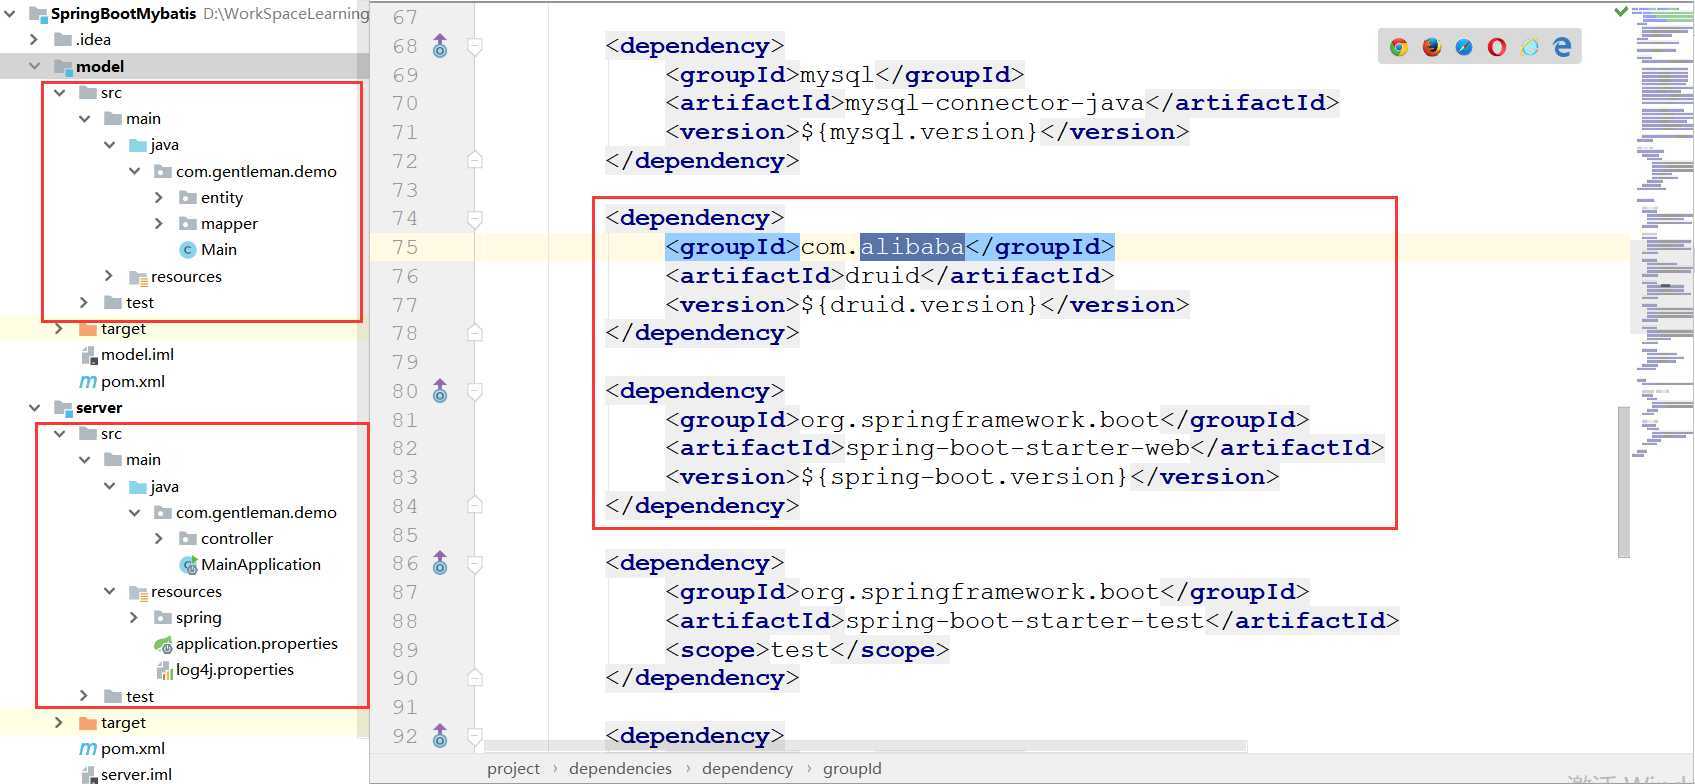Click 'spring-boot-starter-test' artifactId text

pyautogui.click(x=1025, y=621)
